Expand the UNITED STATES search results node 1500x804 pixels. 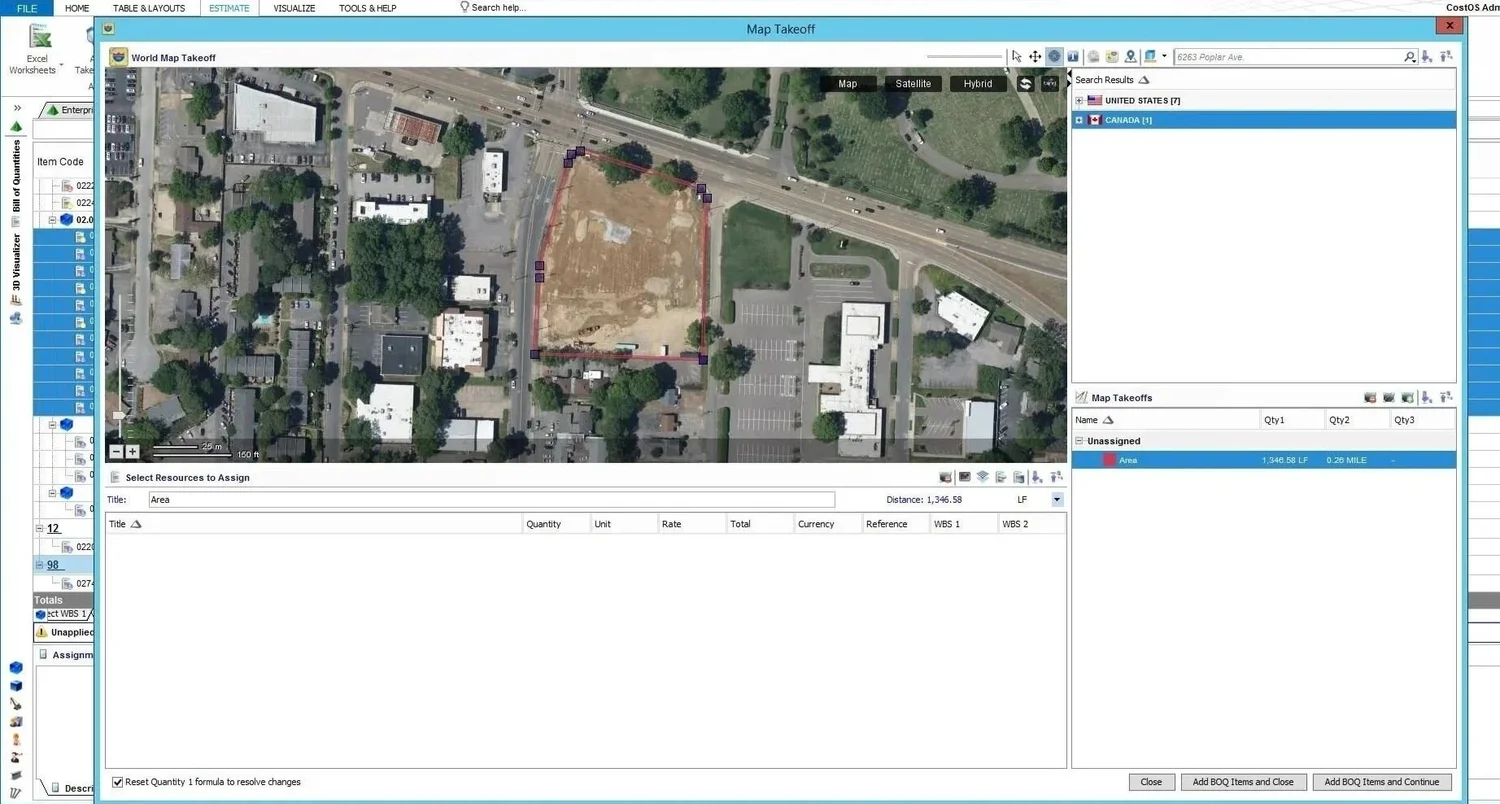point(1079,101)
